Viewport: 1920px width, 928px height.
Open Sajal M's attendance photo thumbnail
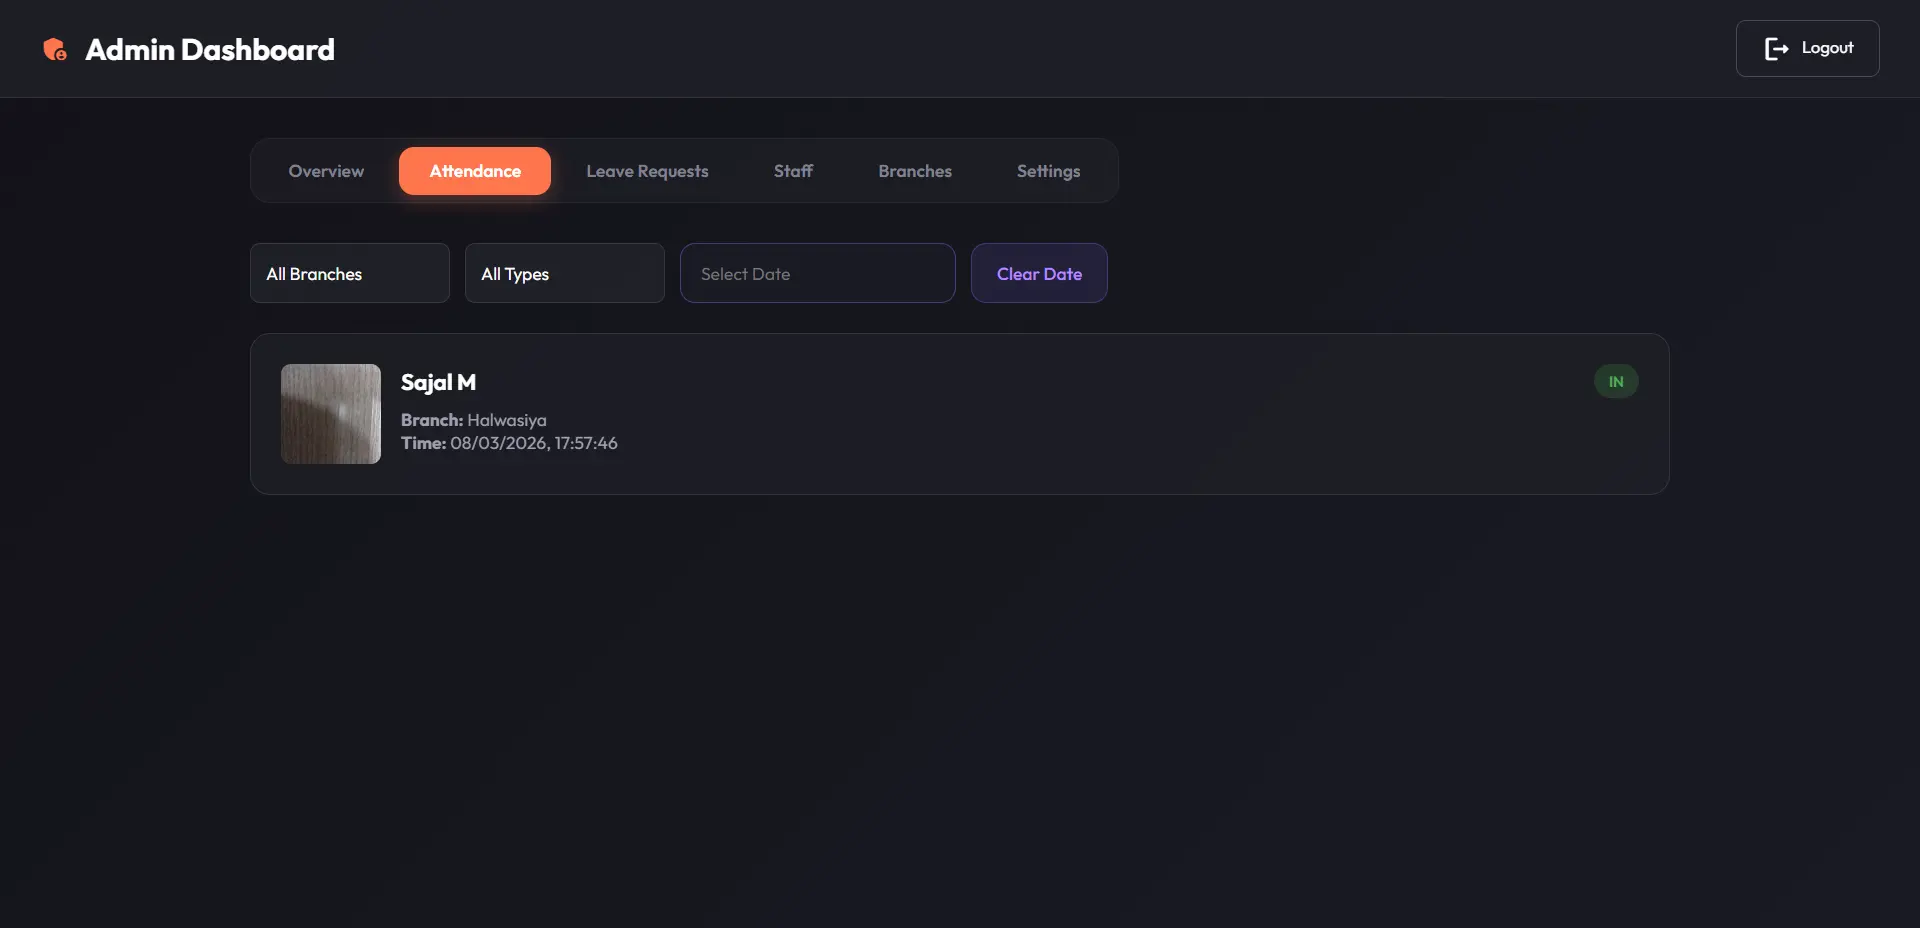click(x=331, y=414)
